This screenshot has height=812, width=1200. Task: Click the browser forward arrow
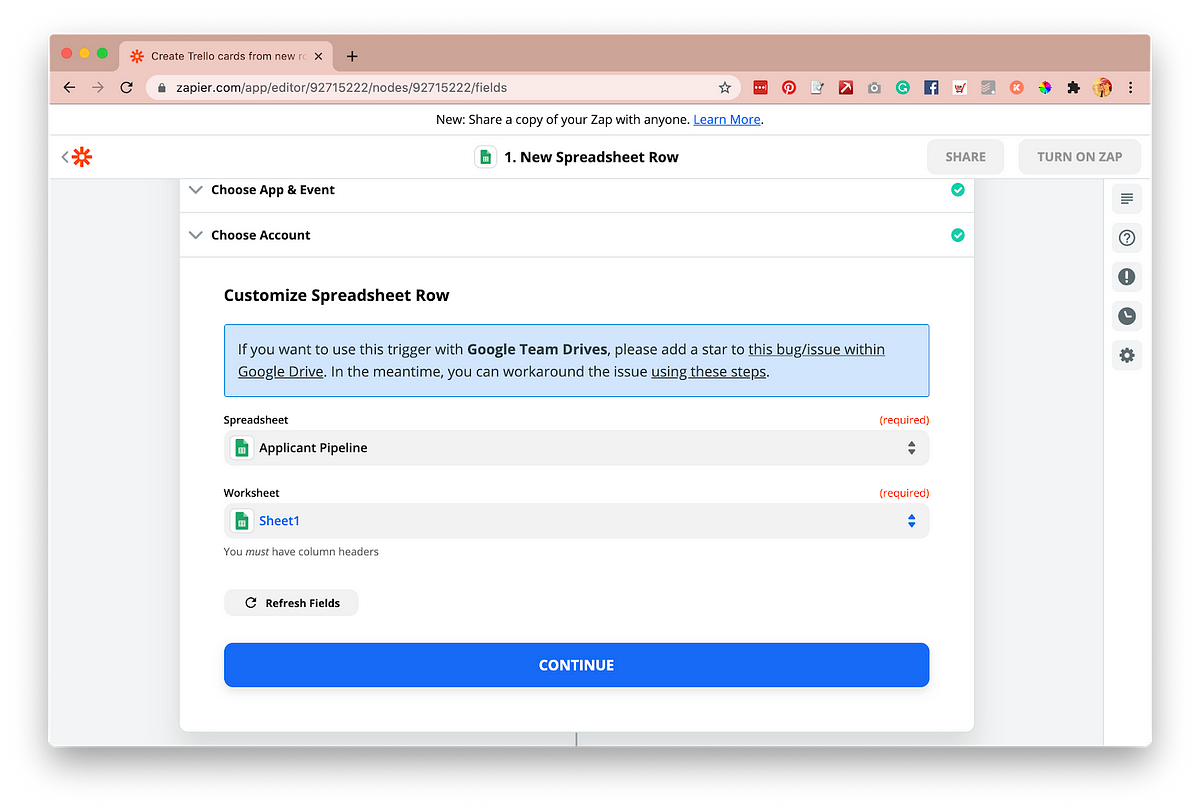coord(97,88)
